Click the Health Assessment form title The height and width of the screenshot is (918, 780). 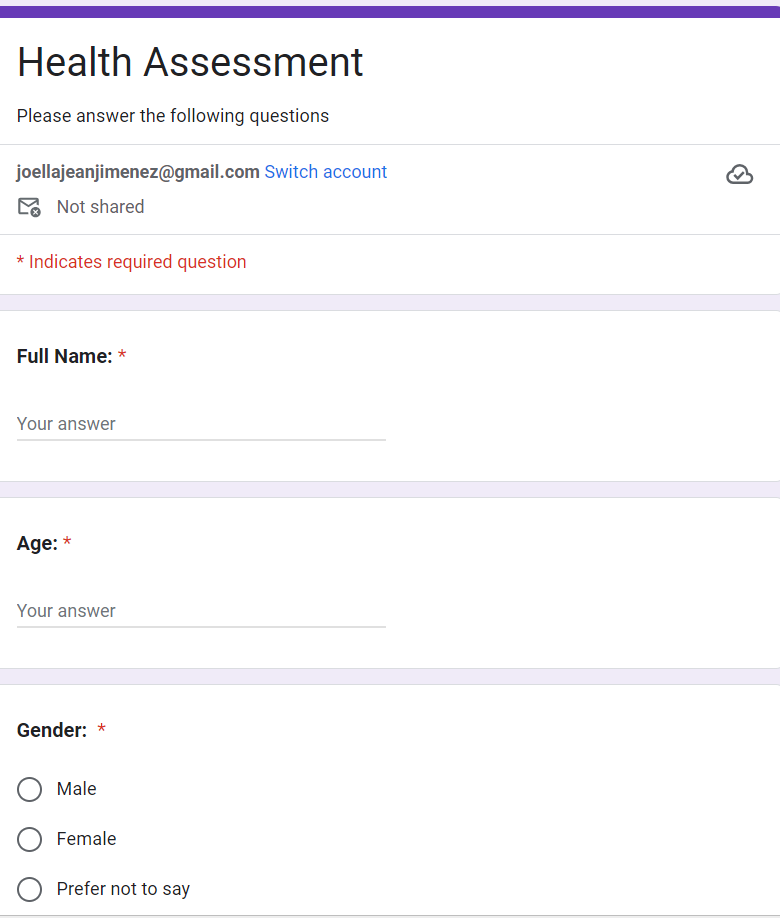click(190, 62)
